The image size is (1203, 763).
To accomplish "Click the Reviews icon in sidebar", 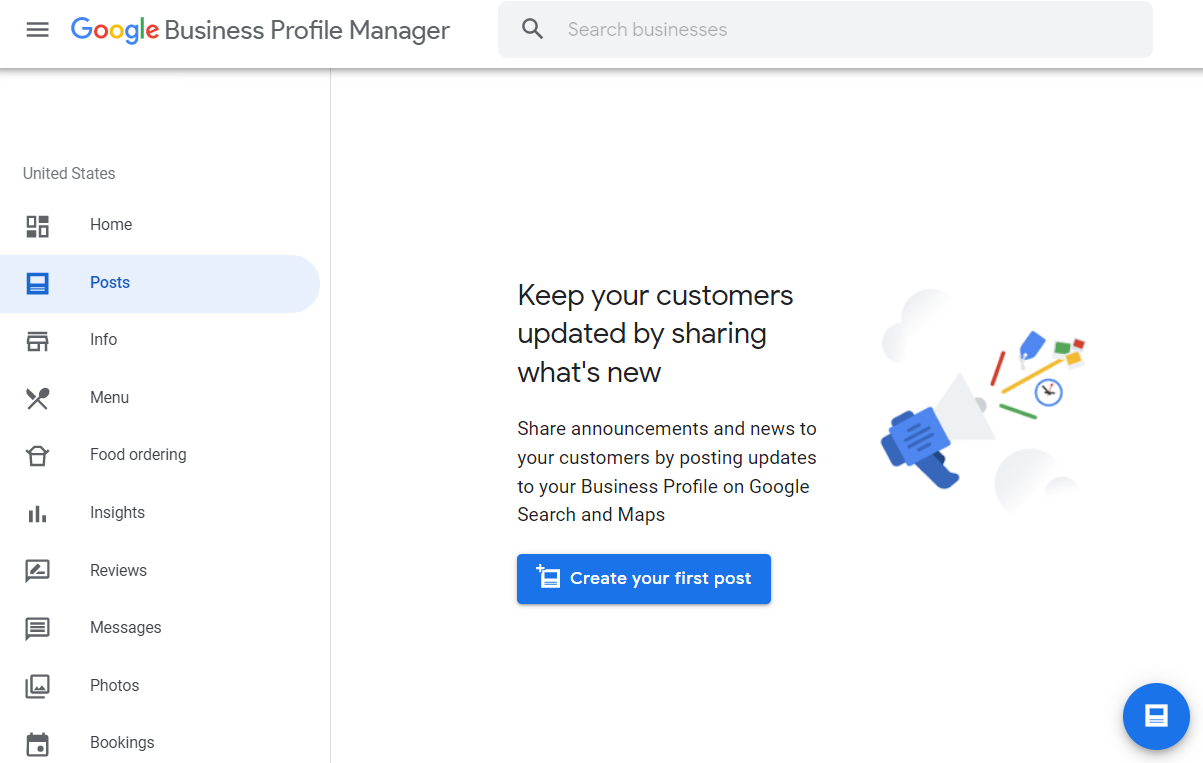I will coord(37,571).
